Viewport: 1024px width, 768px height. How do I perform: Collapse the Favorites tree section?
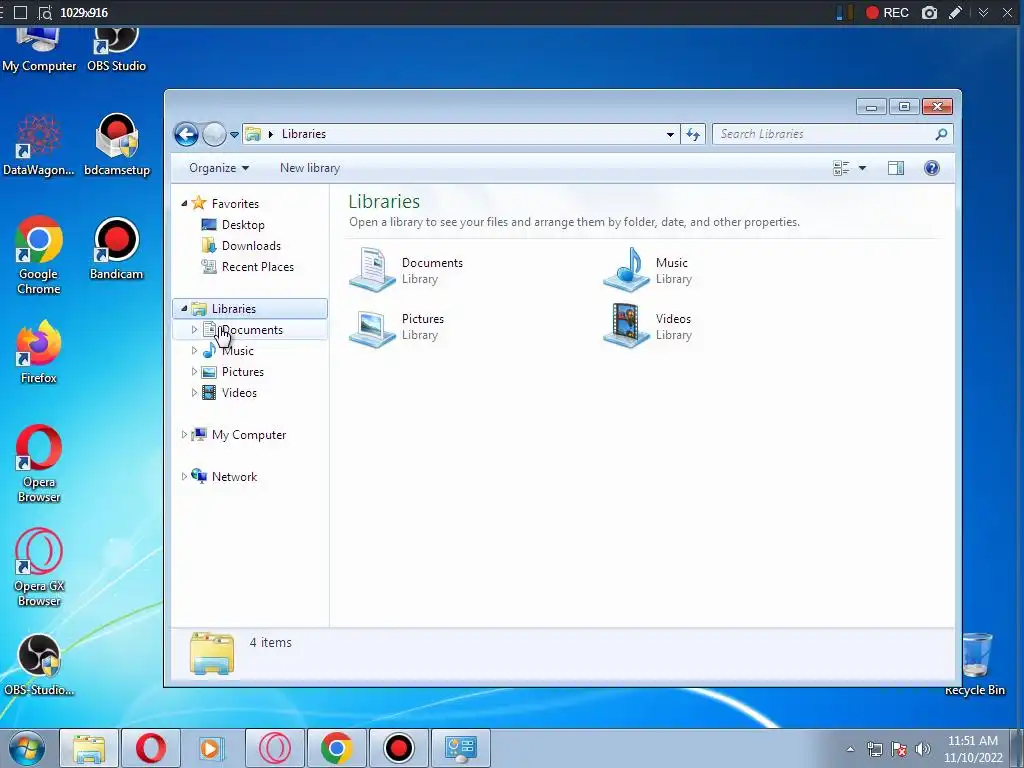click(184, 204)
